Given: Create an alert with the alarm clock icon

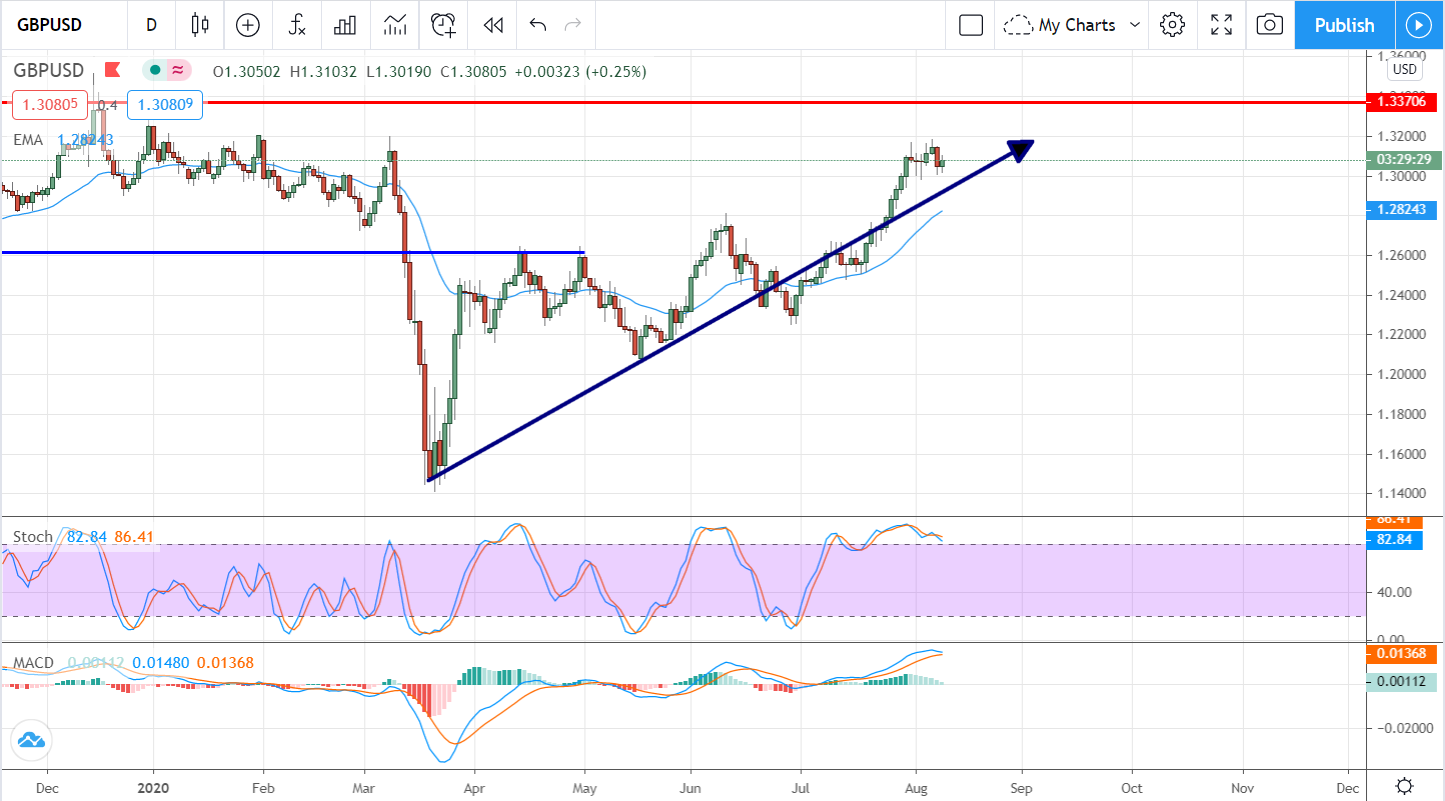Looking at the screenshot, I should pyautogui.click(x=444, y=25).
